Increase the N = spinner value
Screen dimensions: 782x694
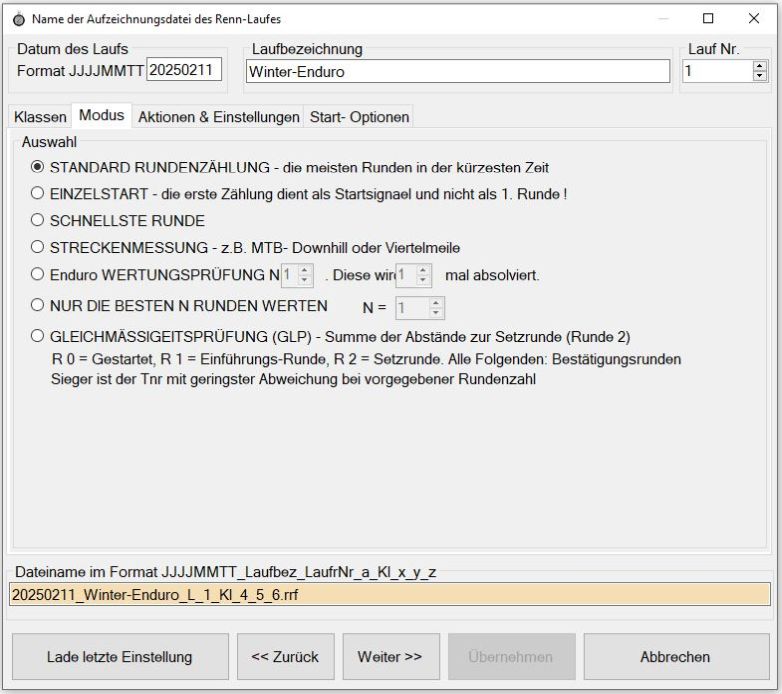(436, 303)
